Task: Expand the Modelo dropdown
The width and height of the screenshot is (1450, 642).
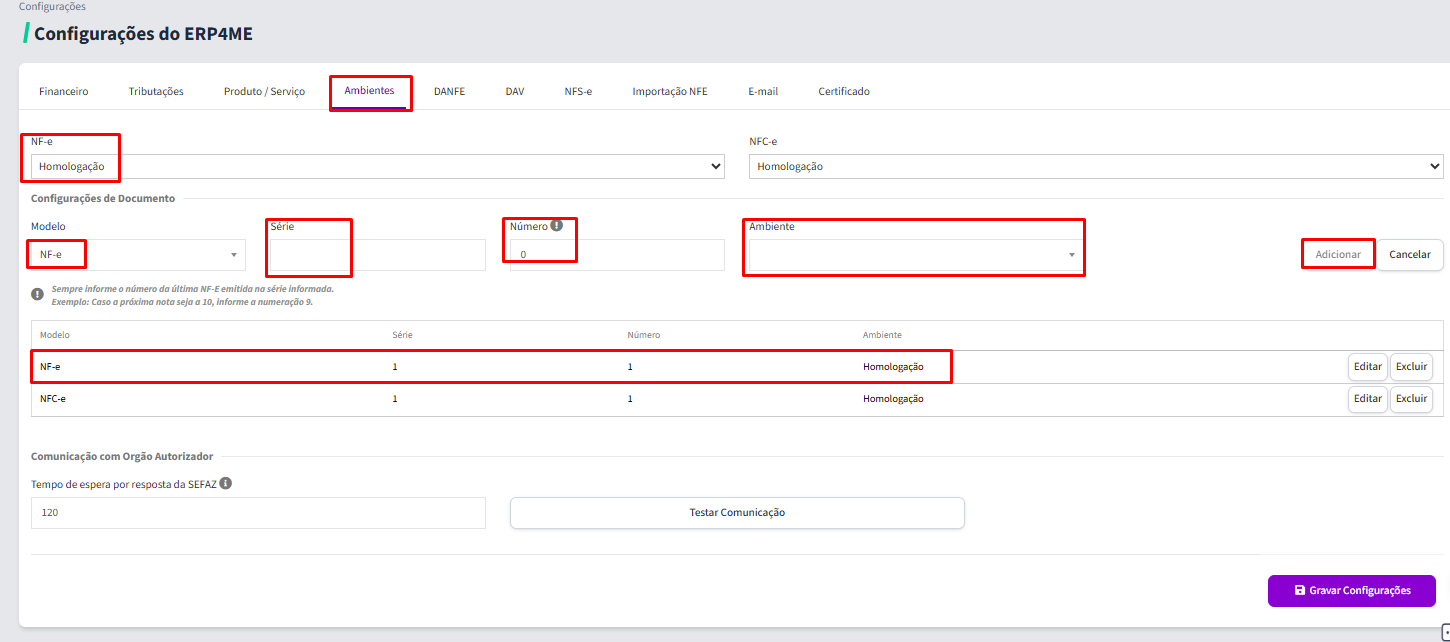Action: pos(138,255)
